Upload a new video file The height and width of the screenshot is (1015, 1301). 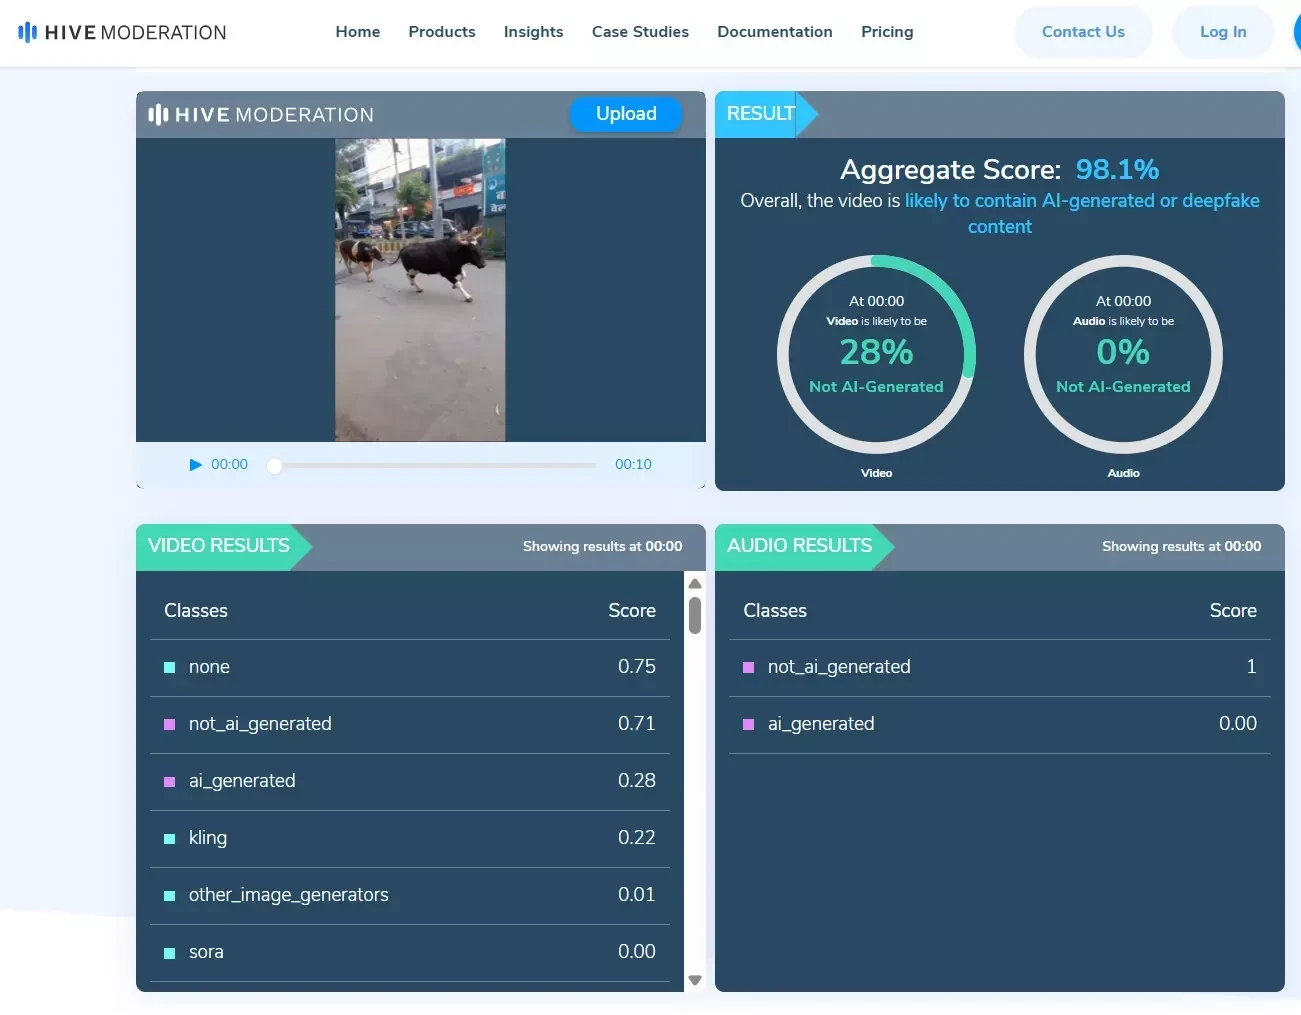click(x=626, y=114)
